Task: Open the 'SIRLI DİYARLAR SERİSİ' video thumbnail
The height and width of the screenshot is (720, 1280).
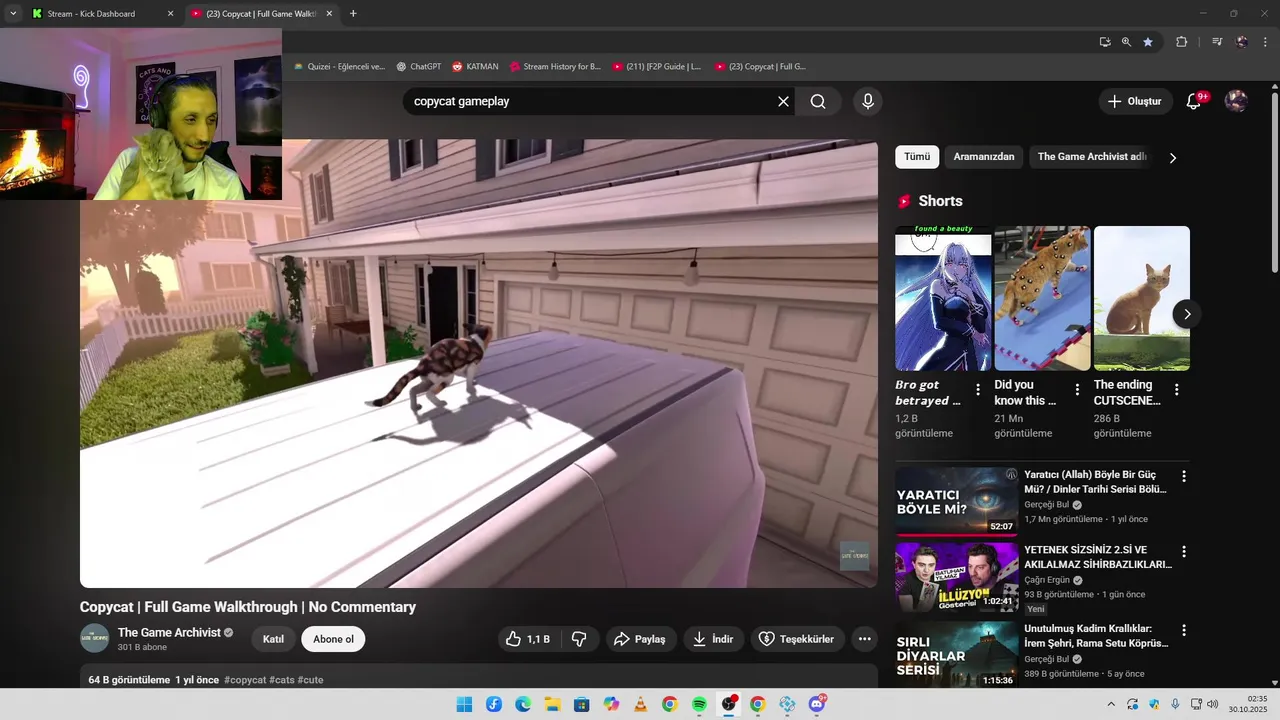Action: (956, 654)
